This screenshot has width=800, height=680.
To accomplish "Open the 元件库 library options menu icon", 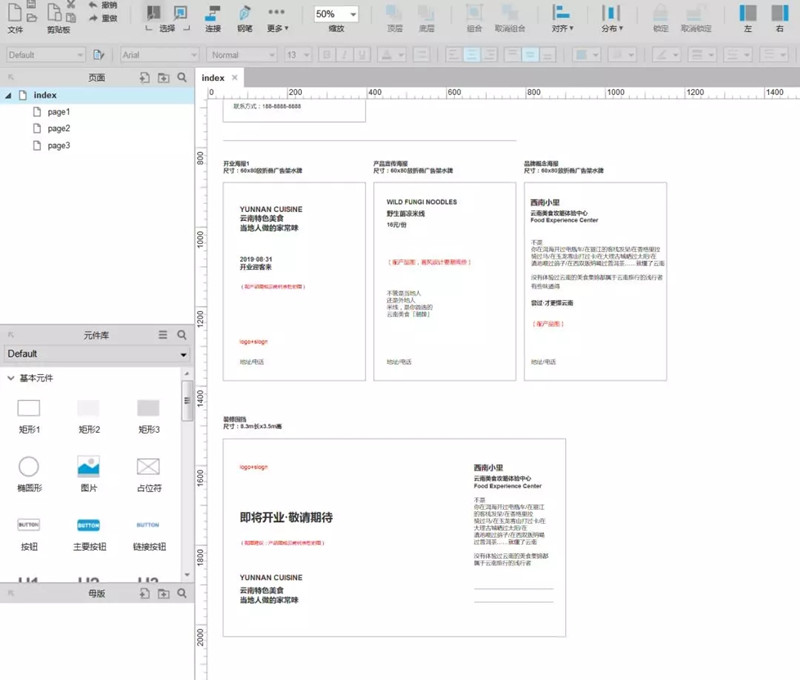I will (163, 335).
